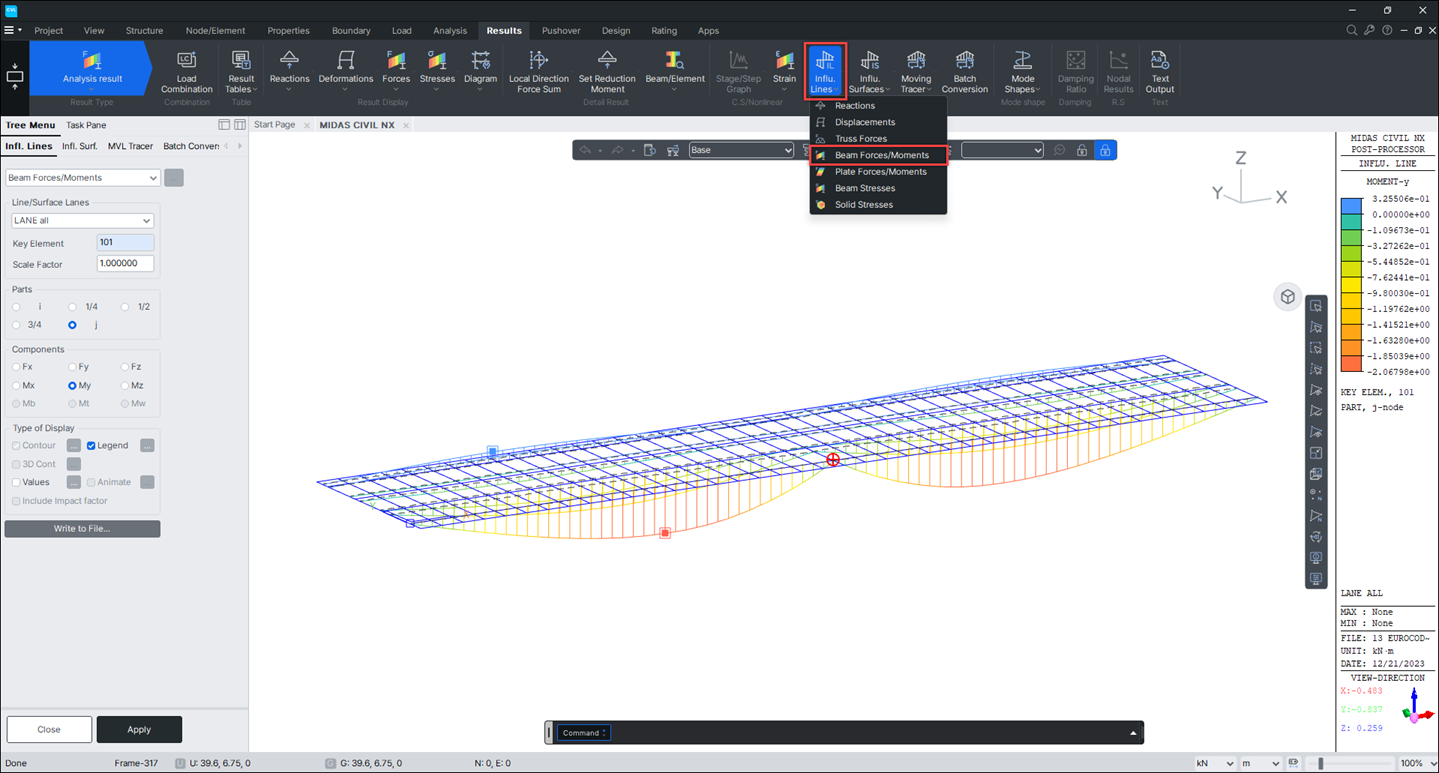Expand the main hamburger menu
This screenshot has width=1439, height=773.
(12, 31)
